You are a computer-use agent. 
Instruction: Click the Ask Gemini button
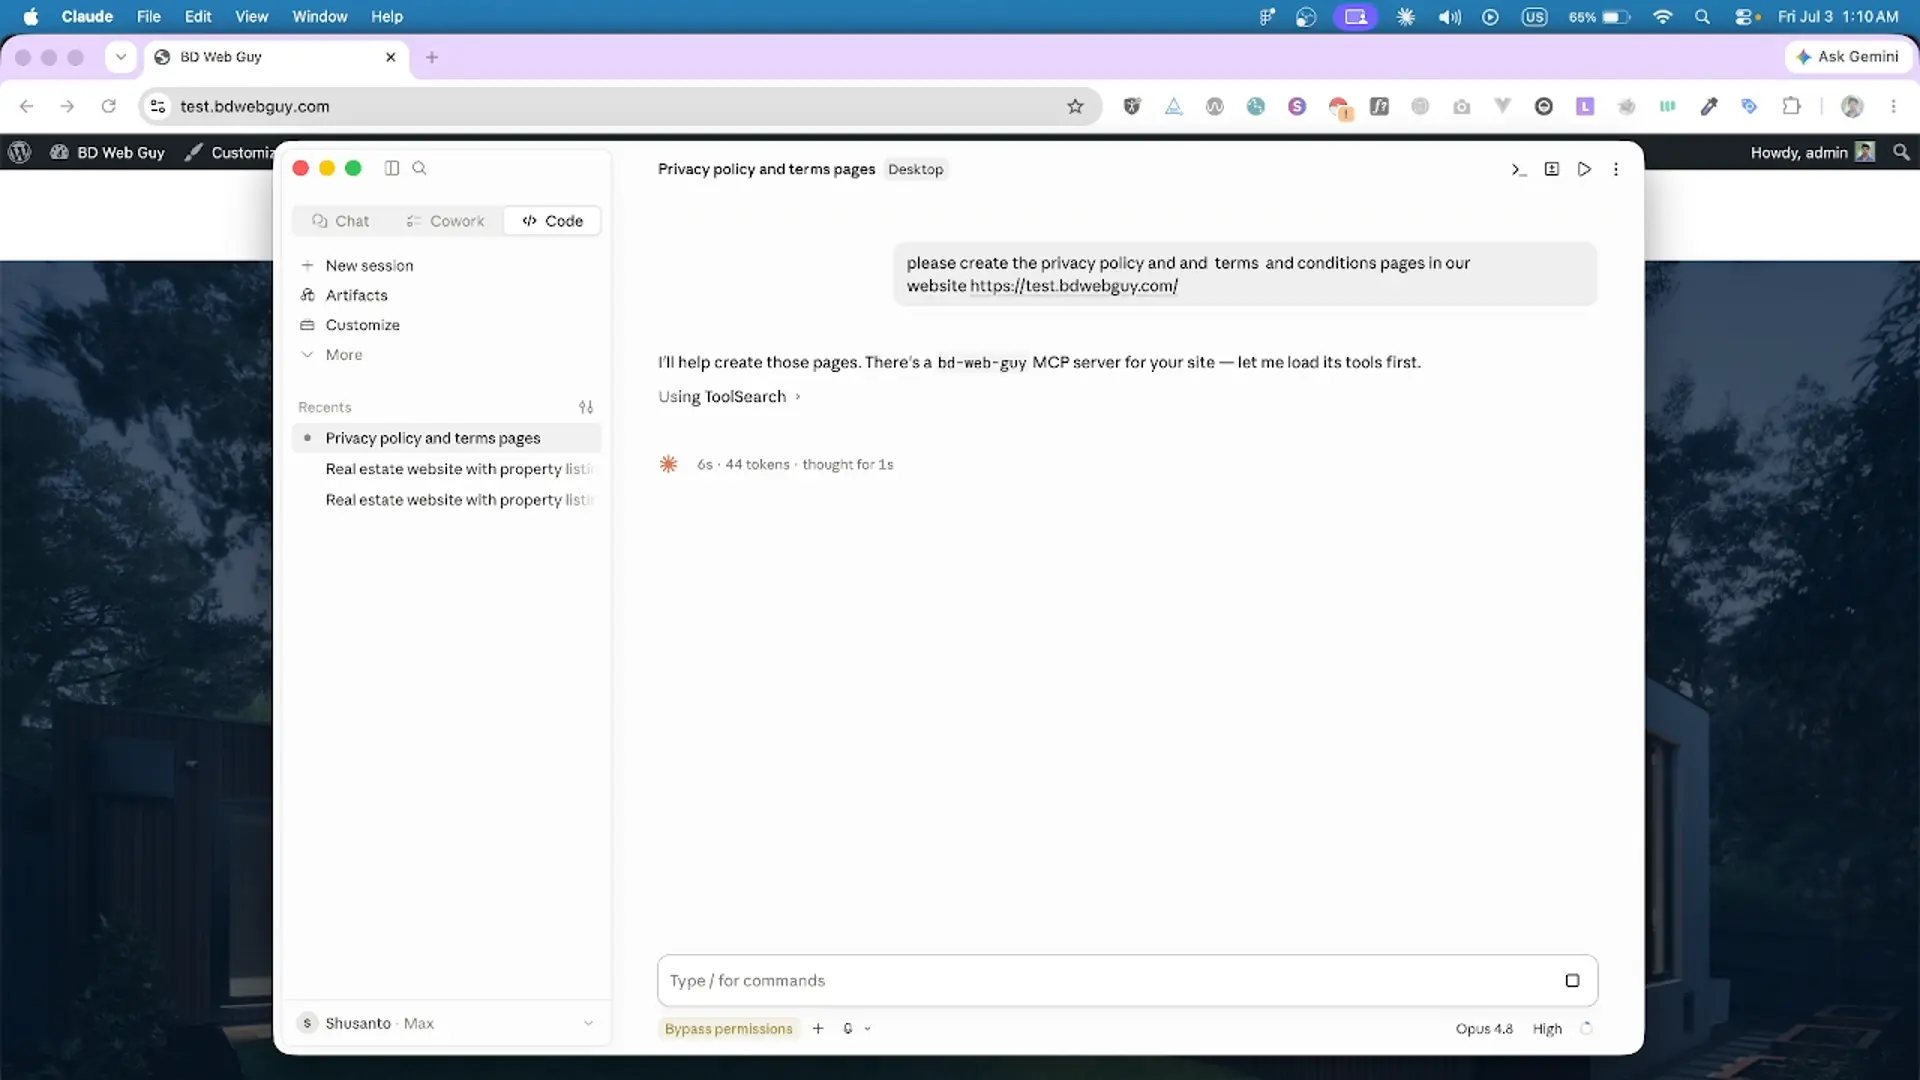[x=1846, y=57]
